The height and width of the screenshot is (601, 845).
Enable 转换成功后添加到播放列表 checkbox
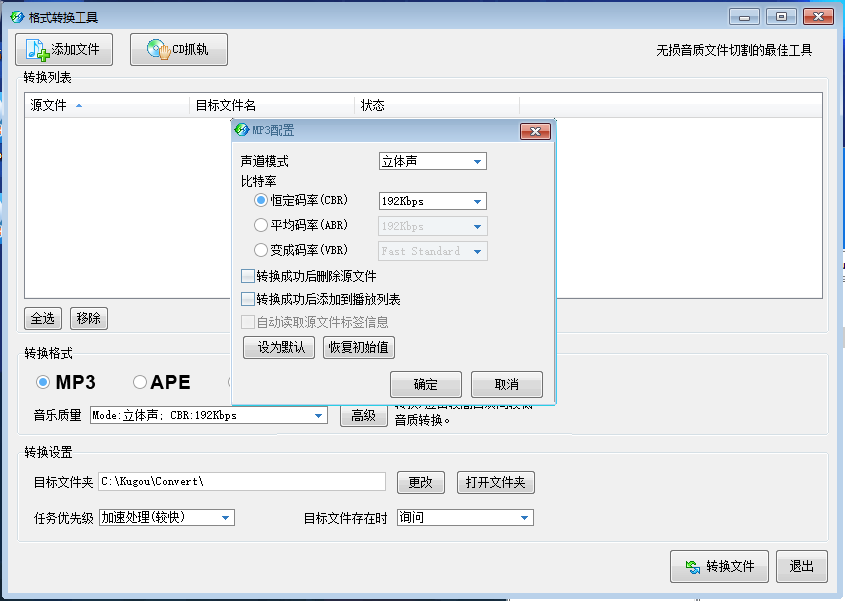point(248,299)
